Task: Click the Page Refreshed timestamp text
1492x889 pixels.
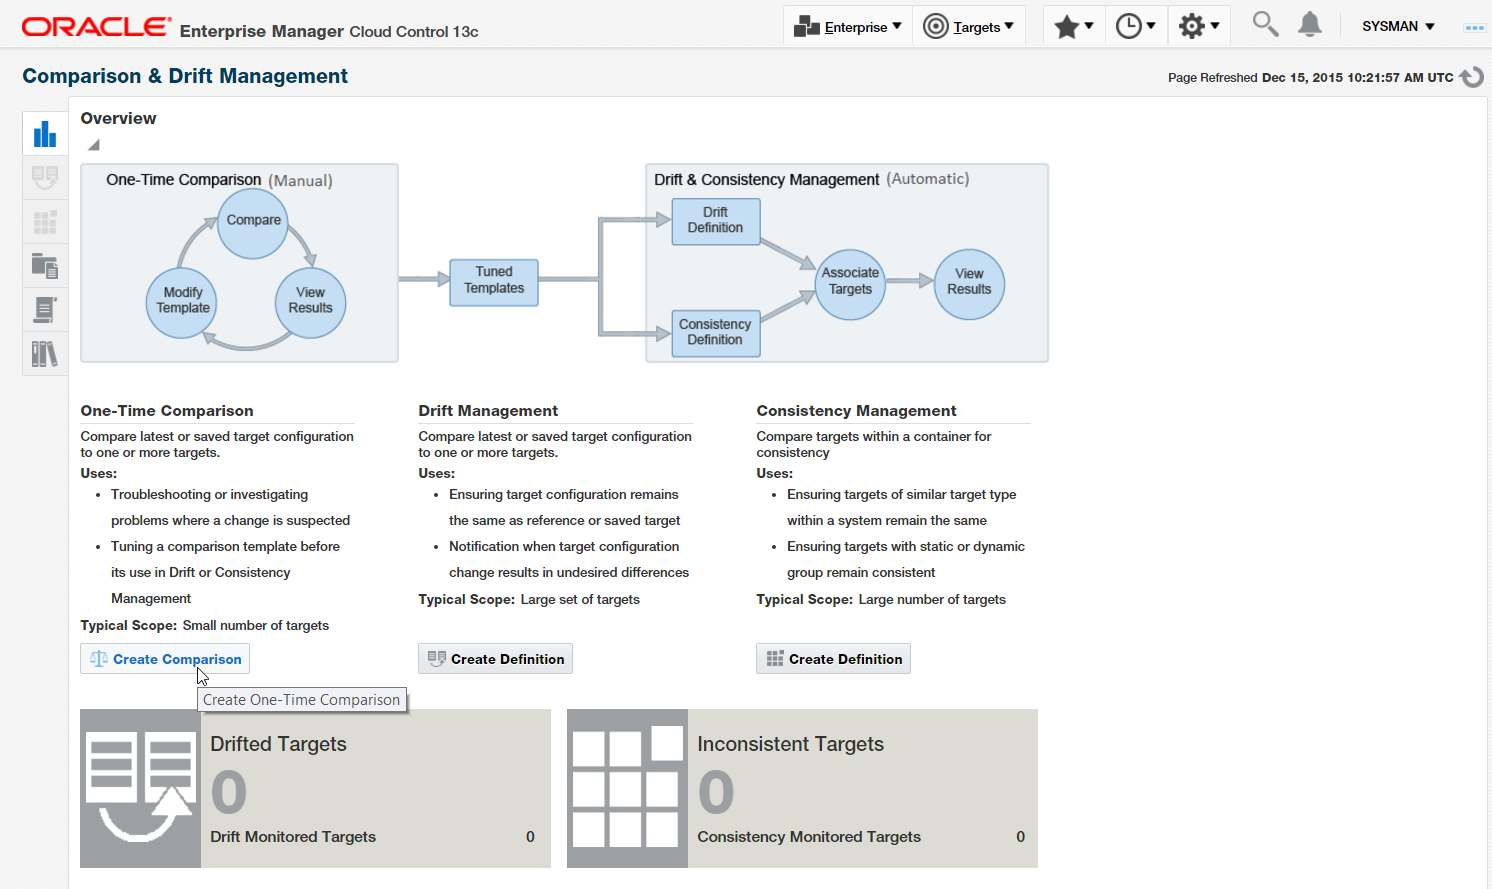Action: (1310, 77)
